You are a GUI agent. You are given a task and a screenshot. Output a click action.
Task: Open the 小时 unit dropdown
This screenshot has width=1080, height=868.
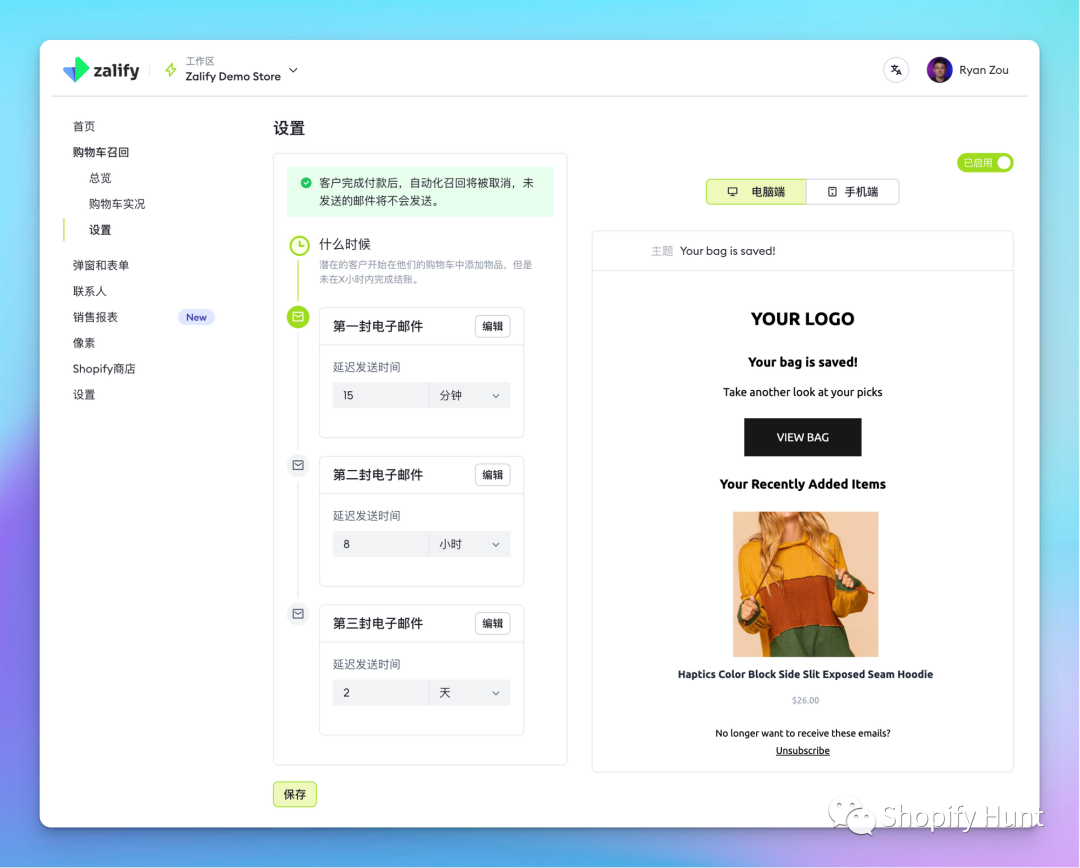click(468, 544)
